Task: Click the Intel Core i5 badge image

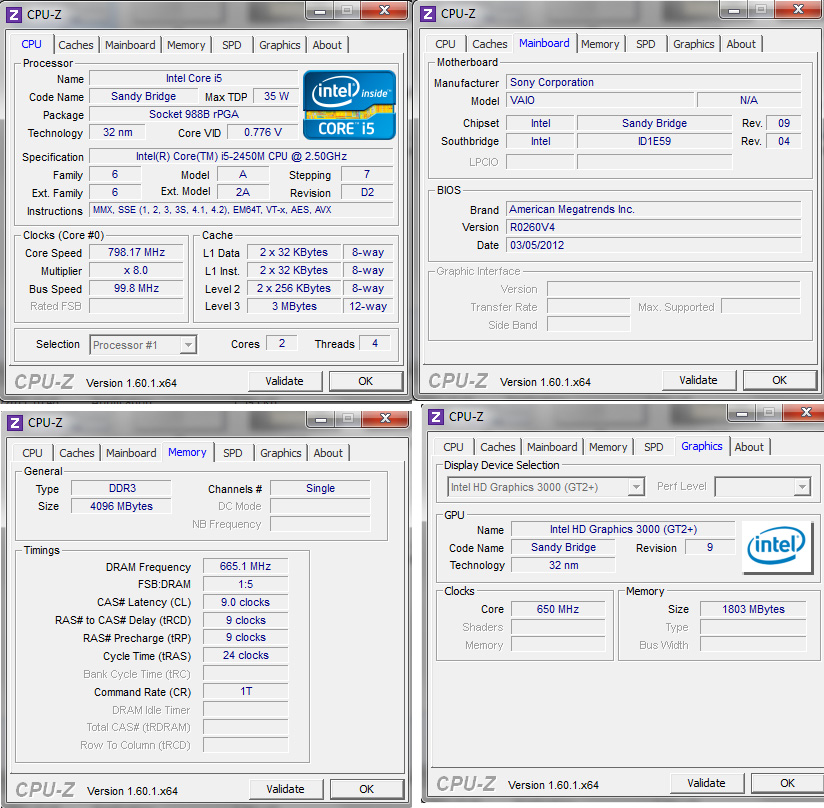Action: [x=349, y=104]
